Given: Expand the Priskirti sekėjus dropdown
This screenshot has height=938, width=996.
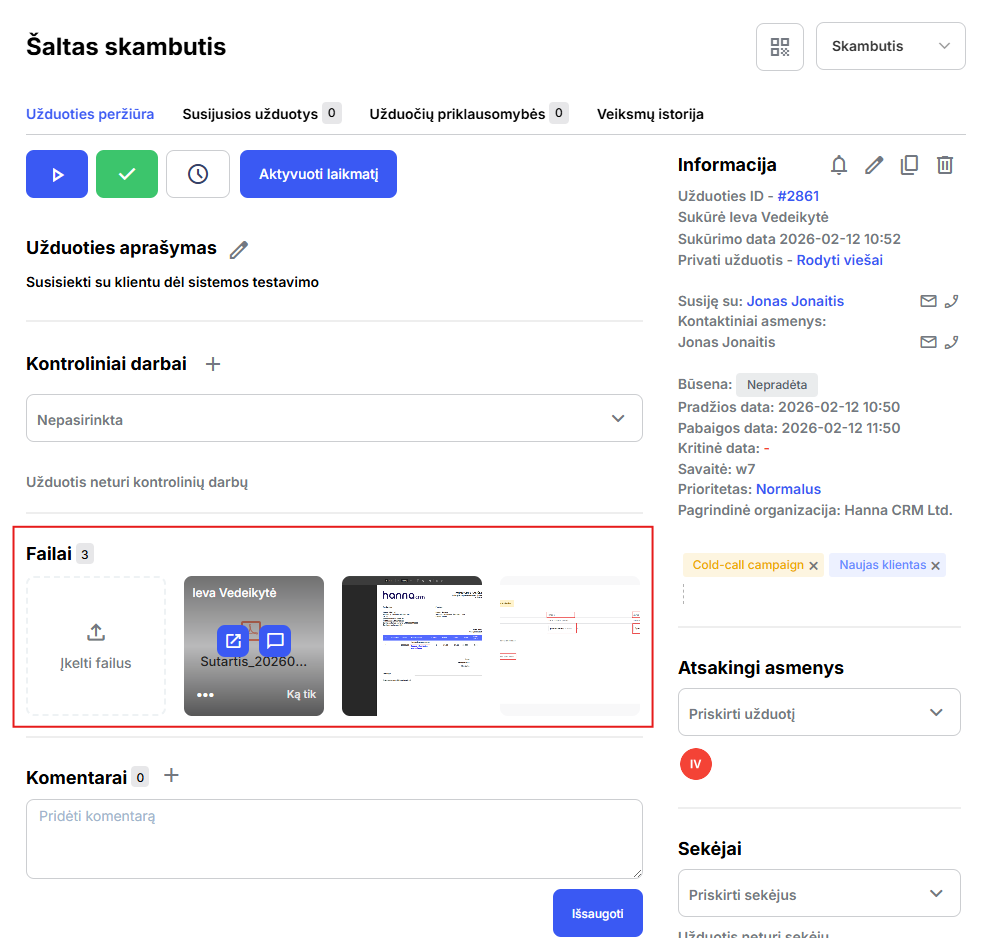Looking at the screenshot, I should [x=819, y=894].
